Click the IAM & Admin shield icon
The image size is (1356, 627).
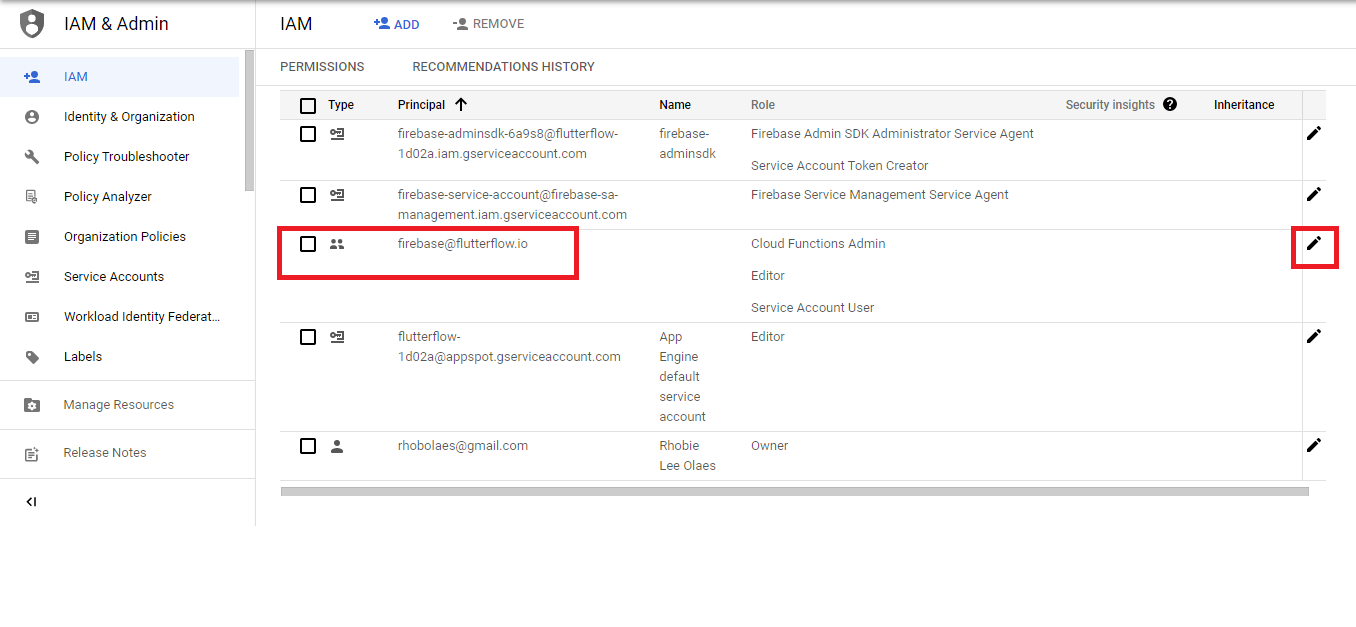pyautogui.click(x=33, y=23)
